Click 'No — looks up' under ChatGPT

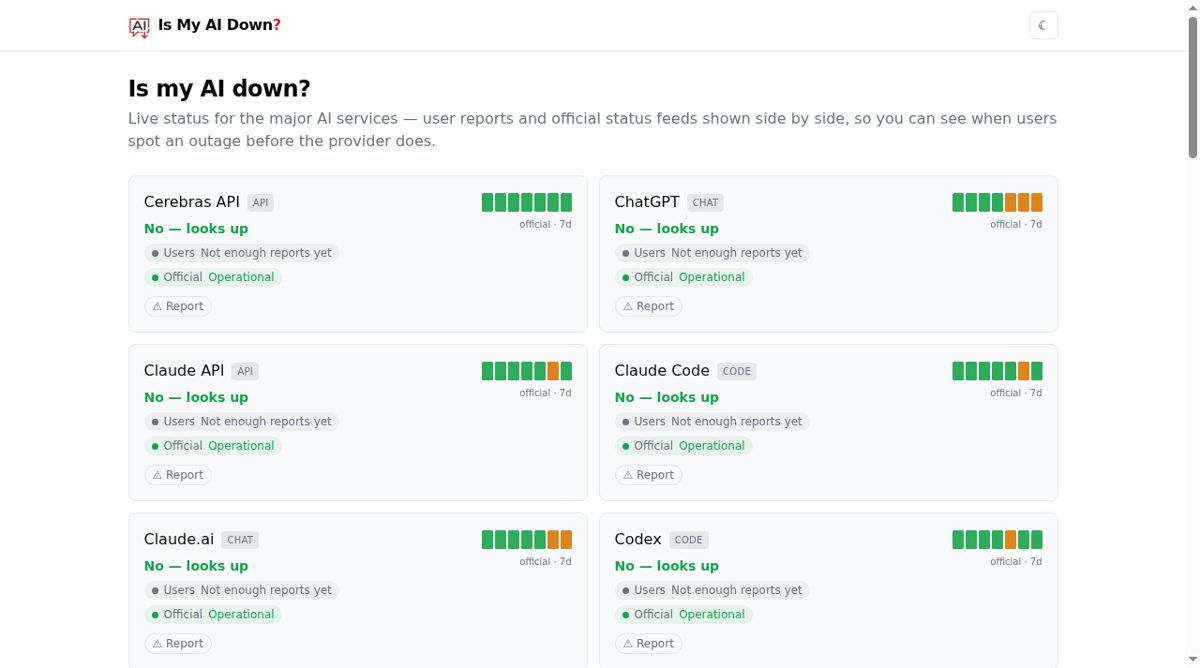point(667,229)
